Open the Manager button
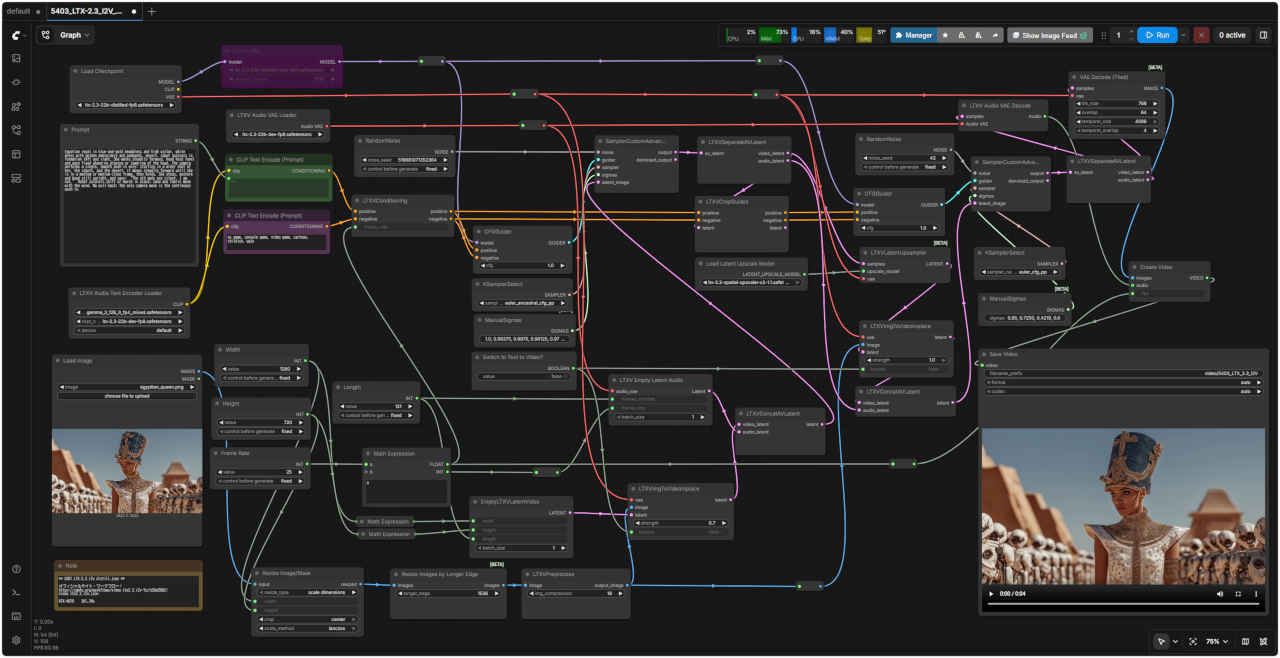Image resolution: width=1280 pixels, height=658 pixels. (913, 35)
